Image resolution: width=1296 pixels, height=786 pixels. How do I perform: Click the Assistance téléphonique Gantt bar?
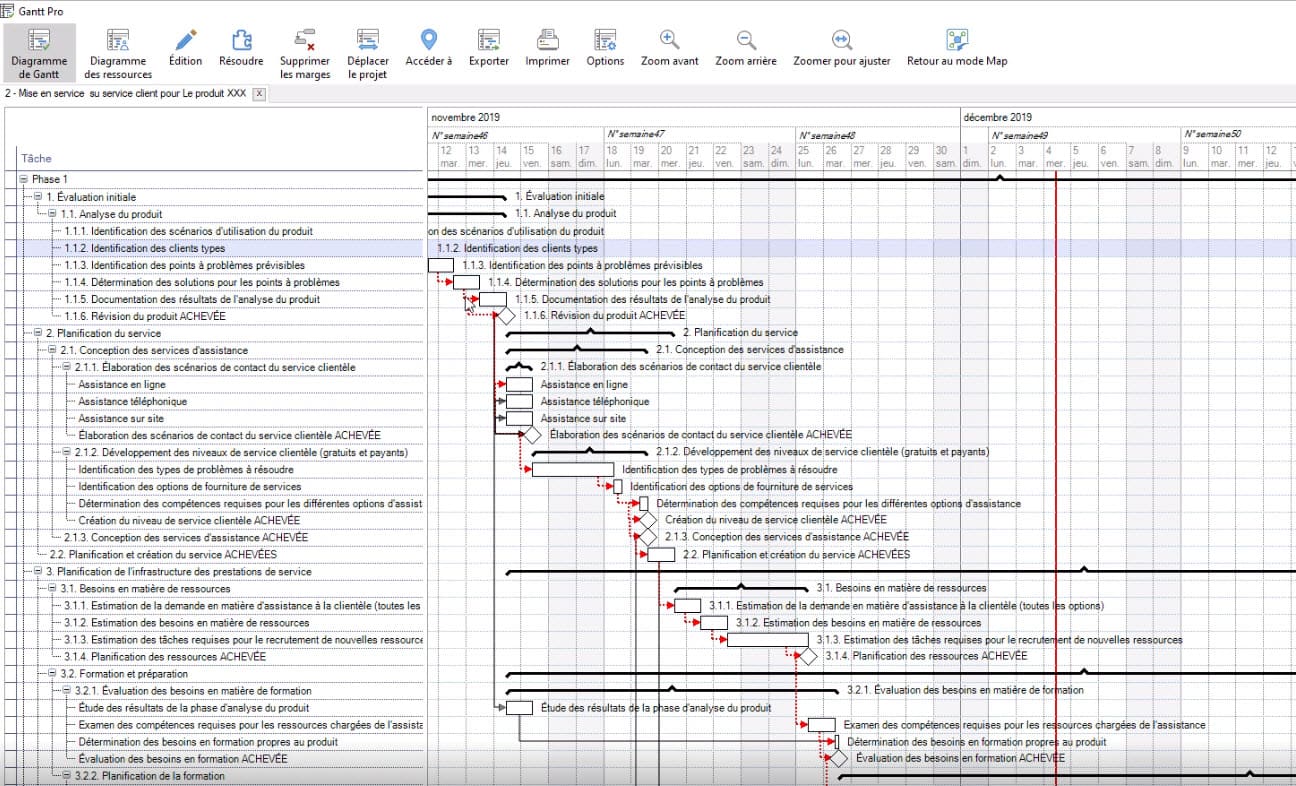pos(519,401)
